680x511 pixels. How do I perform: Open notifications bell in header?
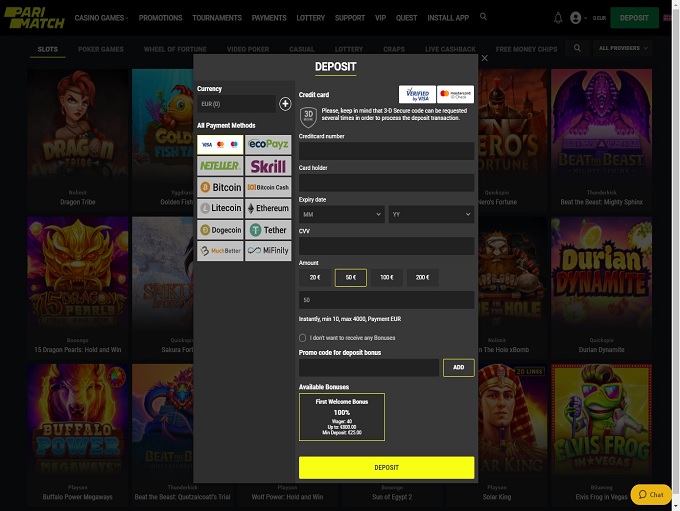coord(558,18)
